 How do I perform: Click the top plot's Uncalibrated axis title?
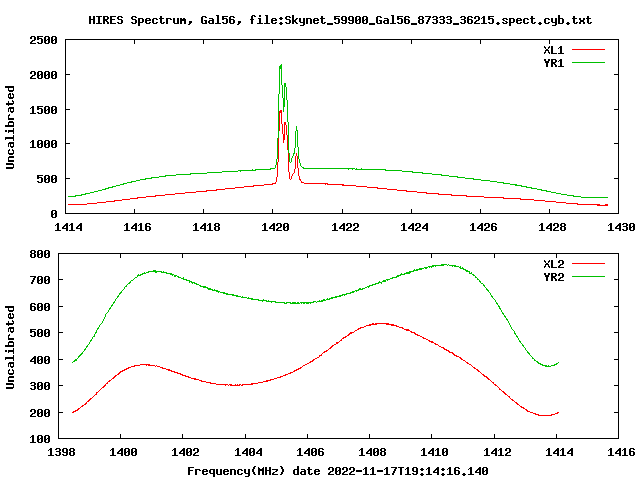click(10, 127)
